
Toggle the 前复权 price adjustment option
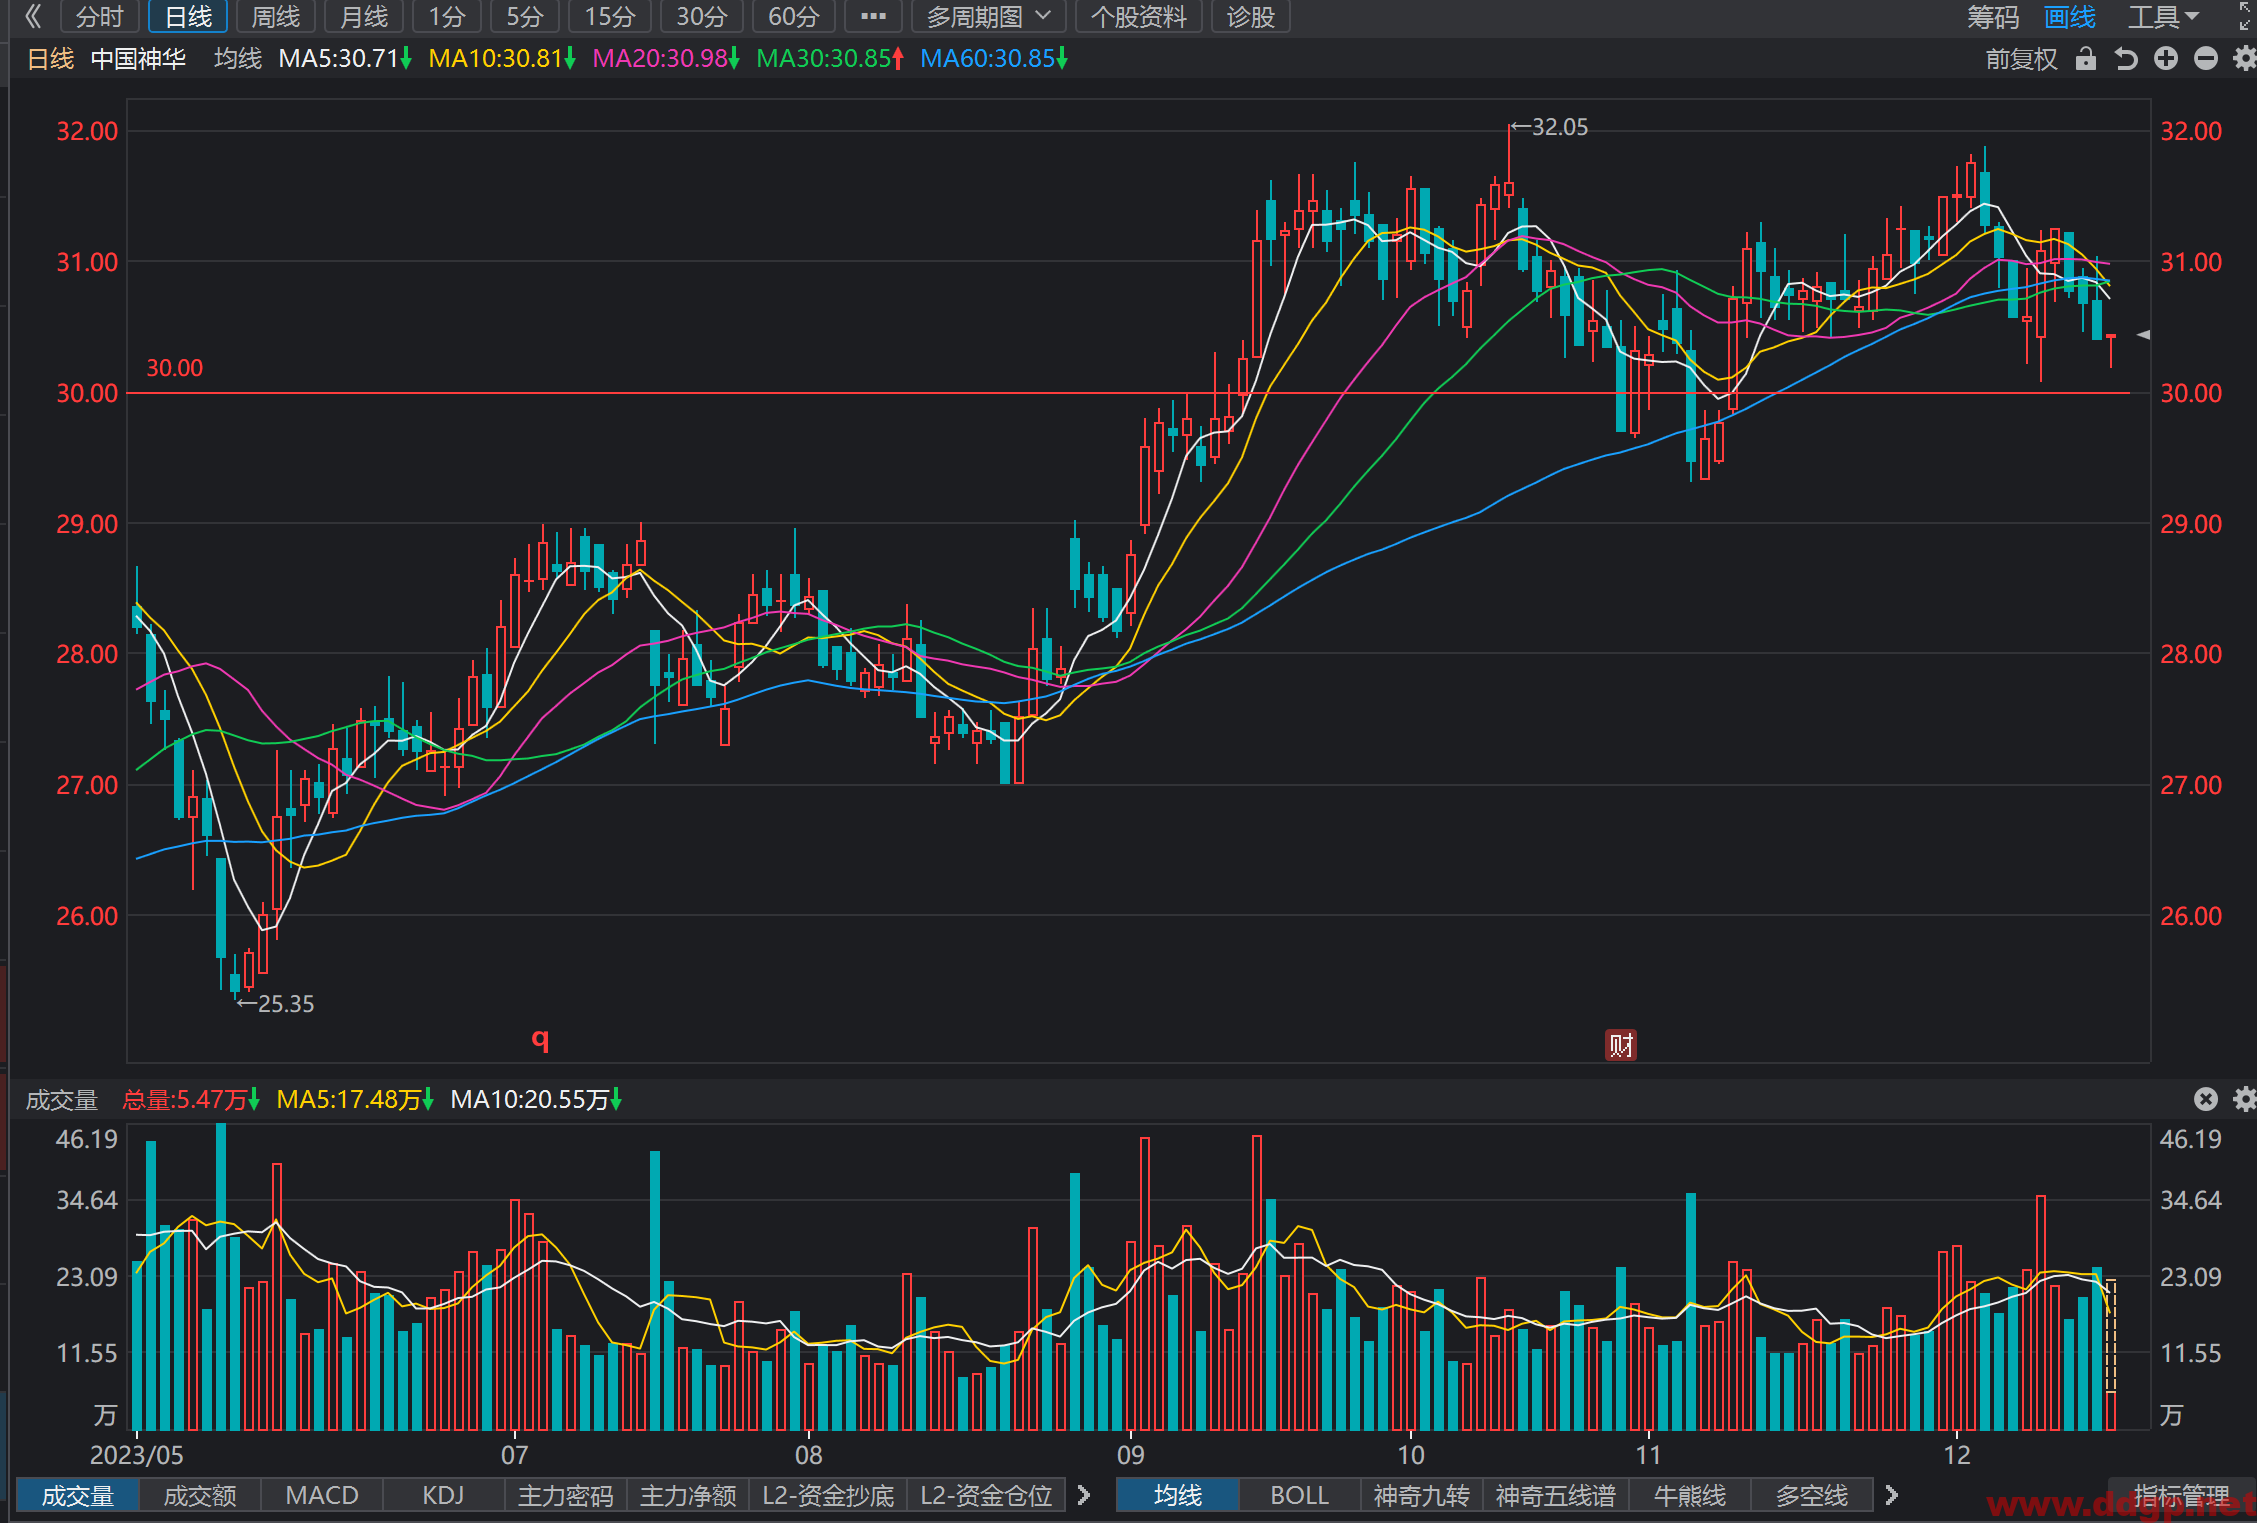click(2021, 59)
